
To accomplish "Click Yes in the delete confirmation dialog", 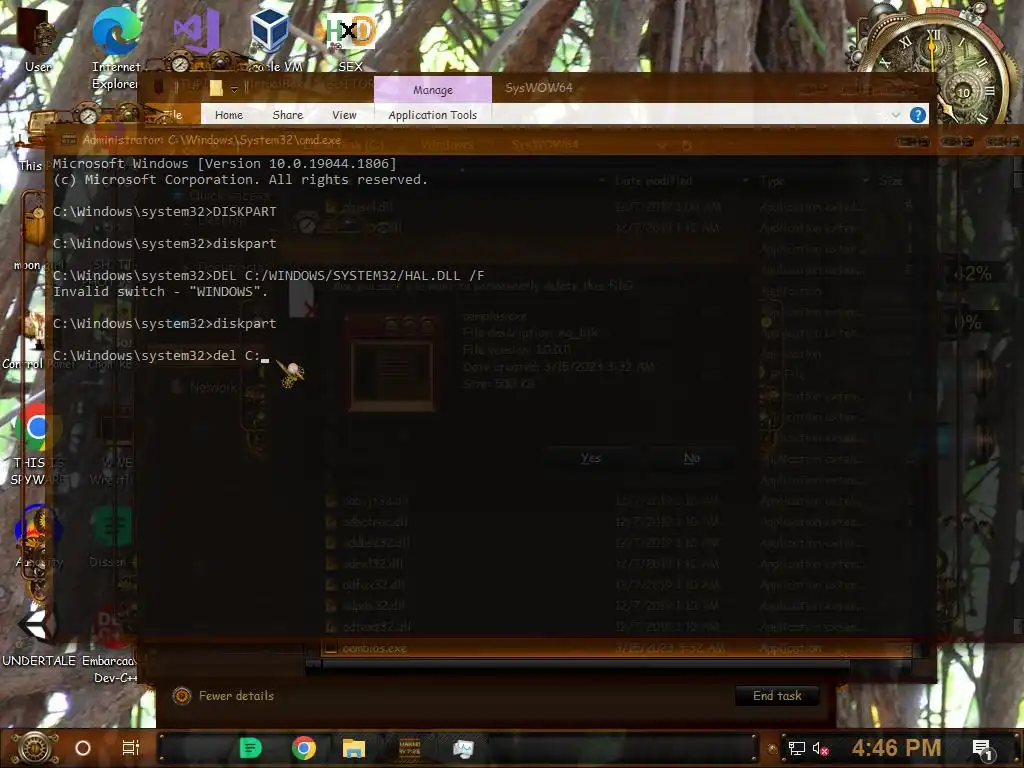I will click(590, 458).
